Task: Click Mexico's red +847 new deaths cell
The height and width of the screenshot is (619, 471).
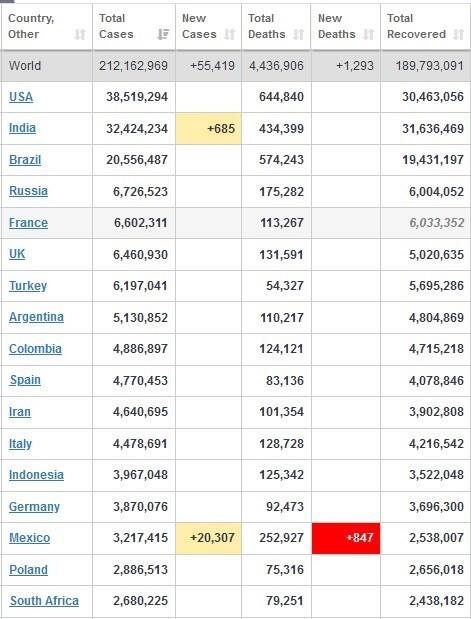Action: pos(346,538)
